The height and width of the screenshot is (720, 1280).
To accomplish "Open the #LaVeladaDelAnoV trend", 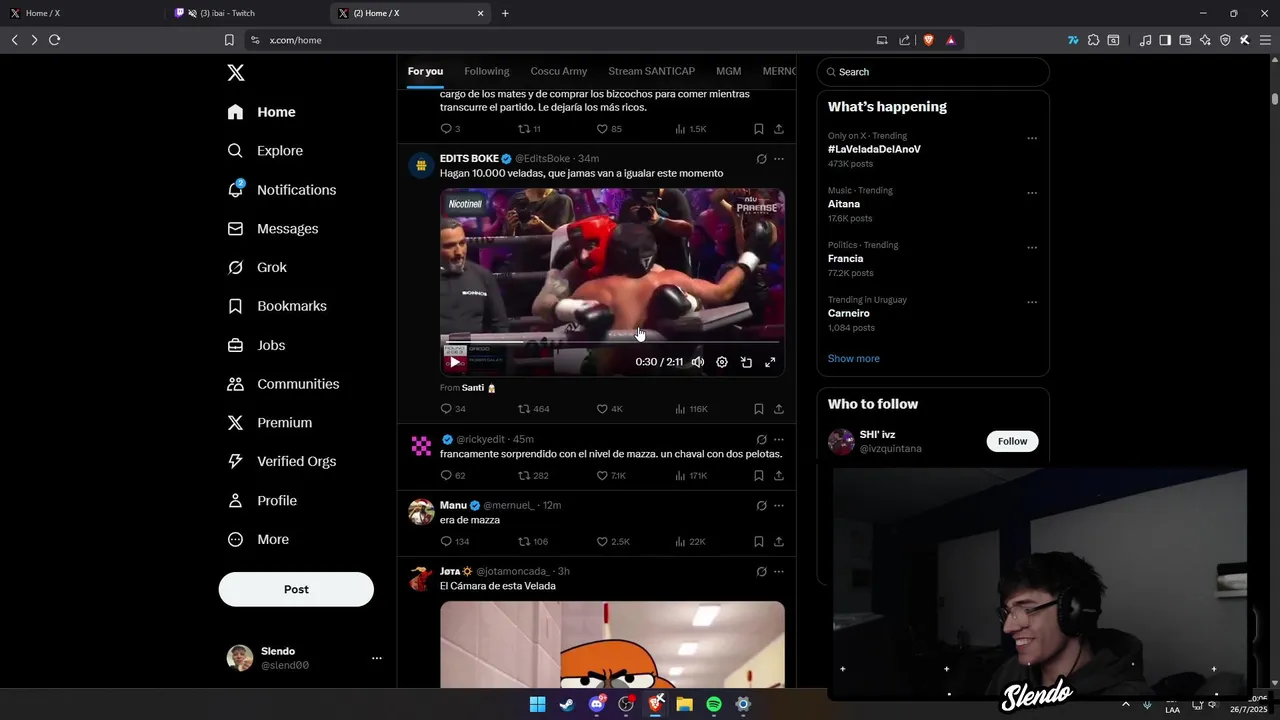I will (x=874, y=149).
